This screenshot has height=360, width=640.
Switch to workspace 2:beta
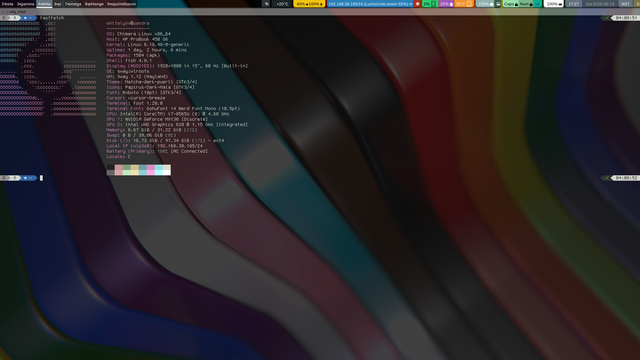point(7,4)
